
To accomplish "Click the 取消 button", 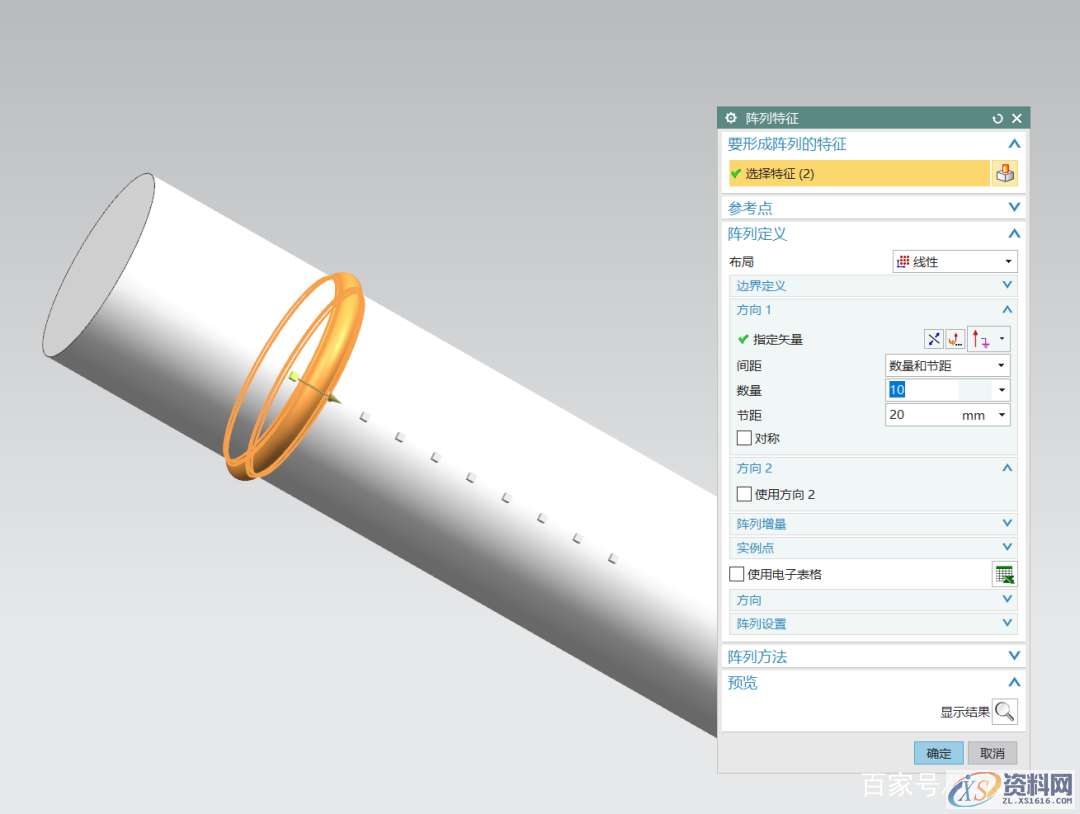I will tap(992, 754).
